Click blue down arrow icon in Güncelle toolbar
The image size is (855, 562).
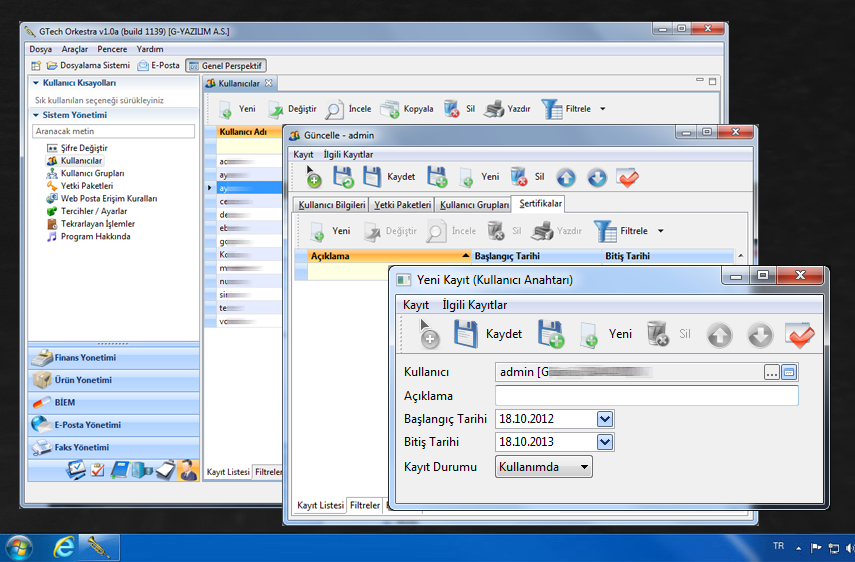pyautogui.click(x=597, y=177)
